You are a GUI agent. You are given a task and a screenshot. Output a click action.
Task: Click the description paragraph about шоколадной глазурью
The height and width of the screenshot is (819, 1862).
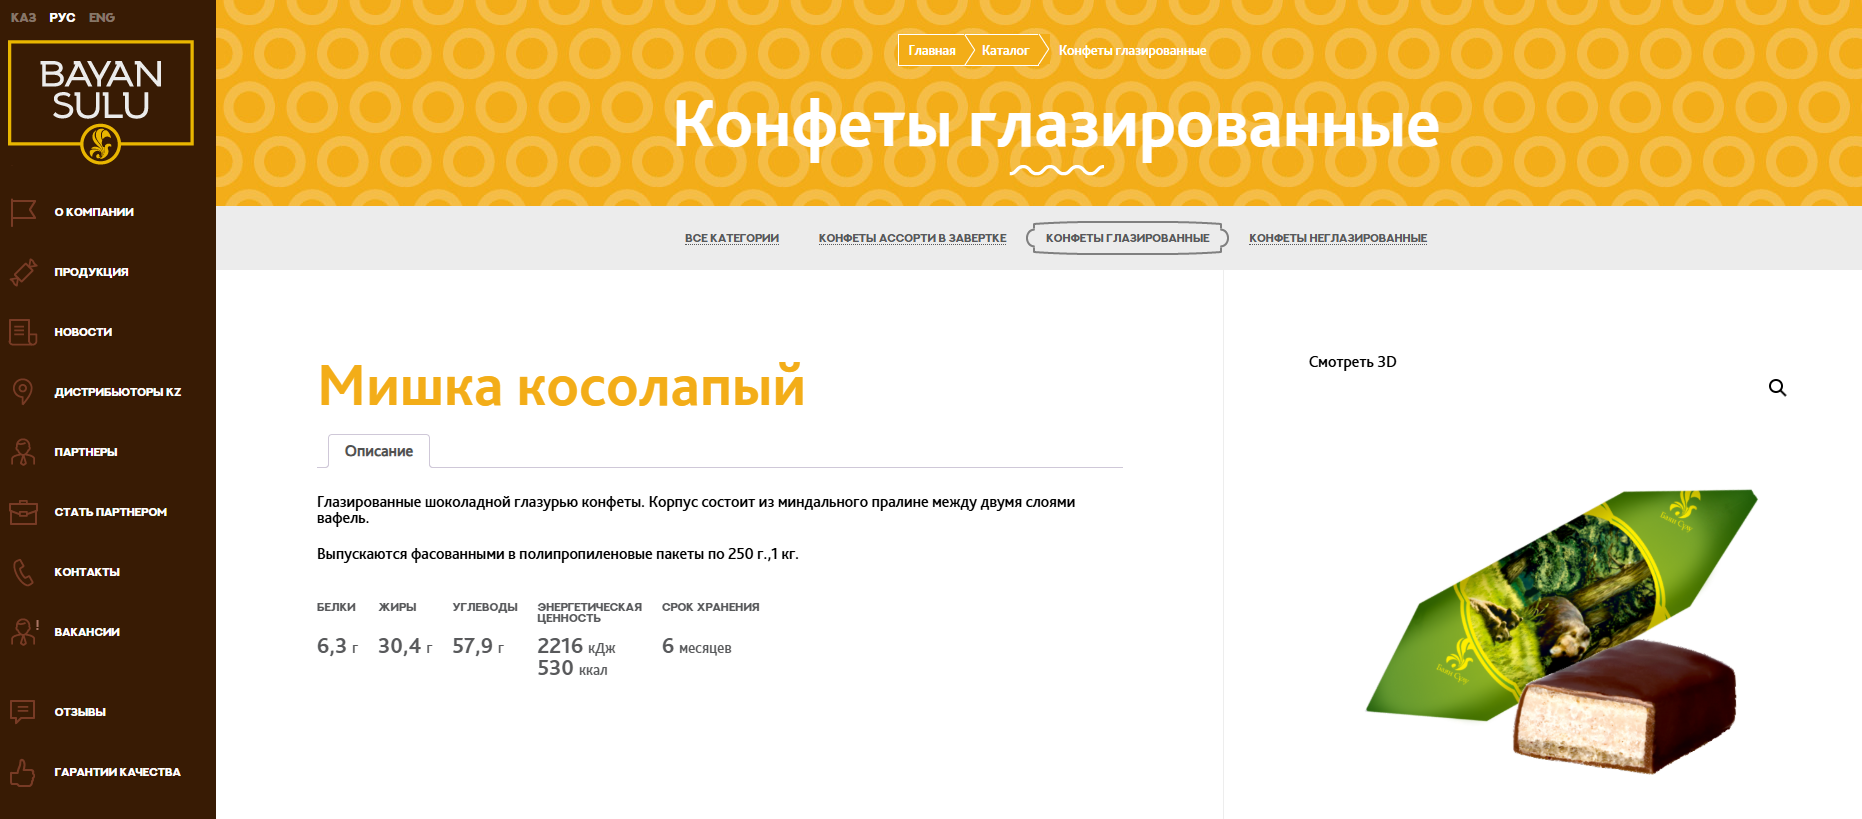click(x=696, y=510)
